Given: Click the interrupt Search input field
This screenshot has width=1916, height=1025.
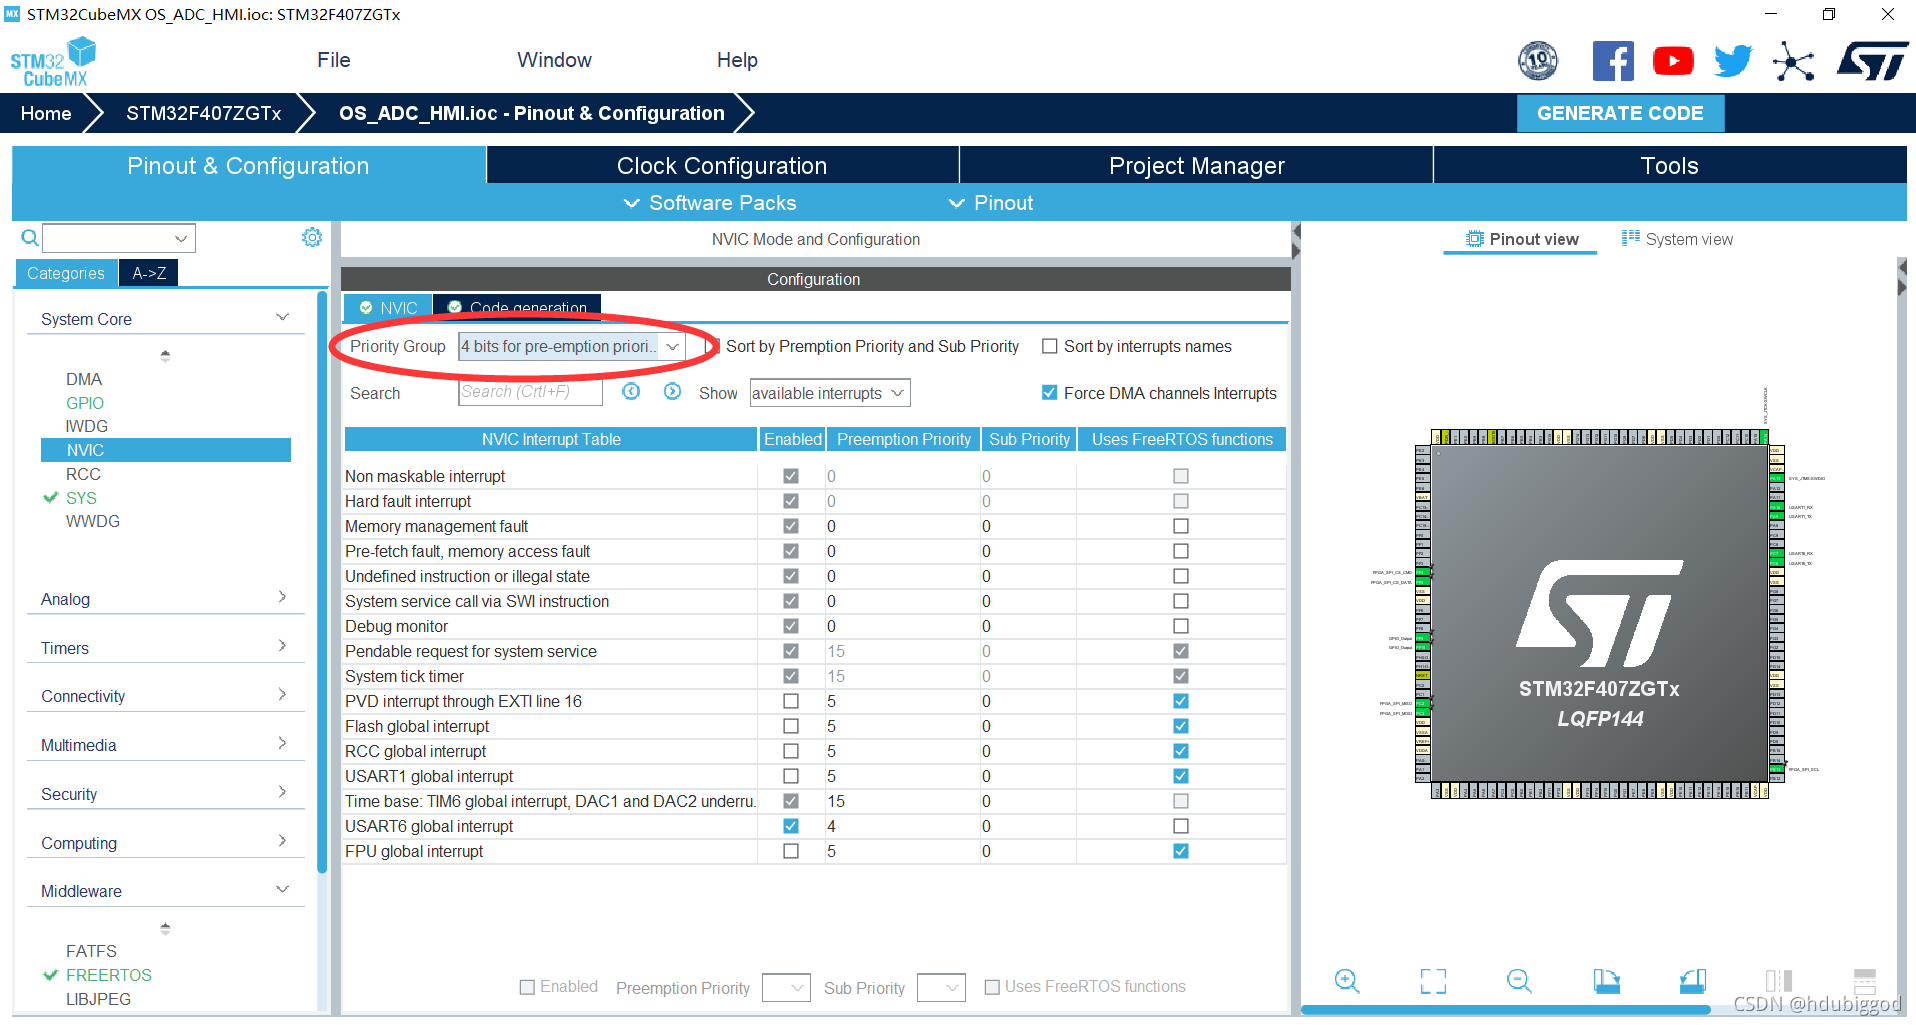Looking at the screenshot, I should pyautogui.click(x=530, y=392).
